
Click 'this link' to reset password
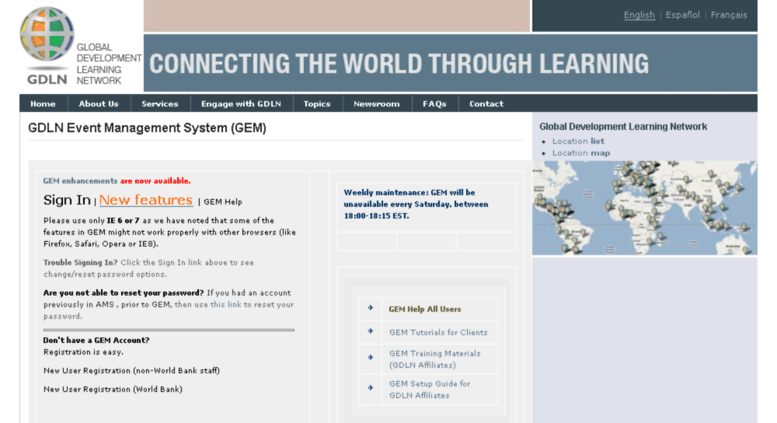click(225, 305)
